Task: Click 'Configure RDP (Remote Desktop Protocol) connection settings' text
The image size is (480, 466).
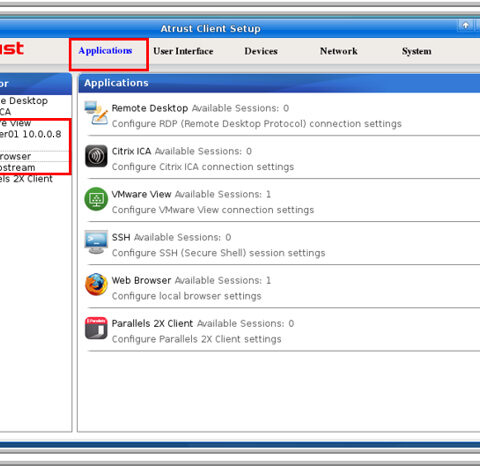Action: coord(257,124)
